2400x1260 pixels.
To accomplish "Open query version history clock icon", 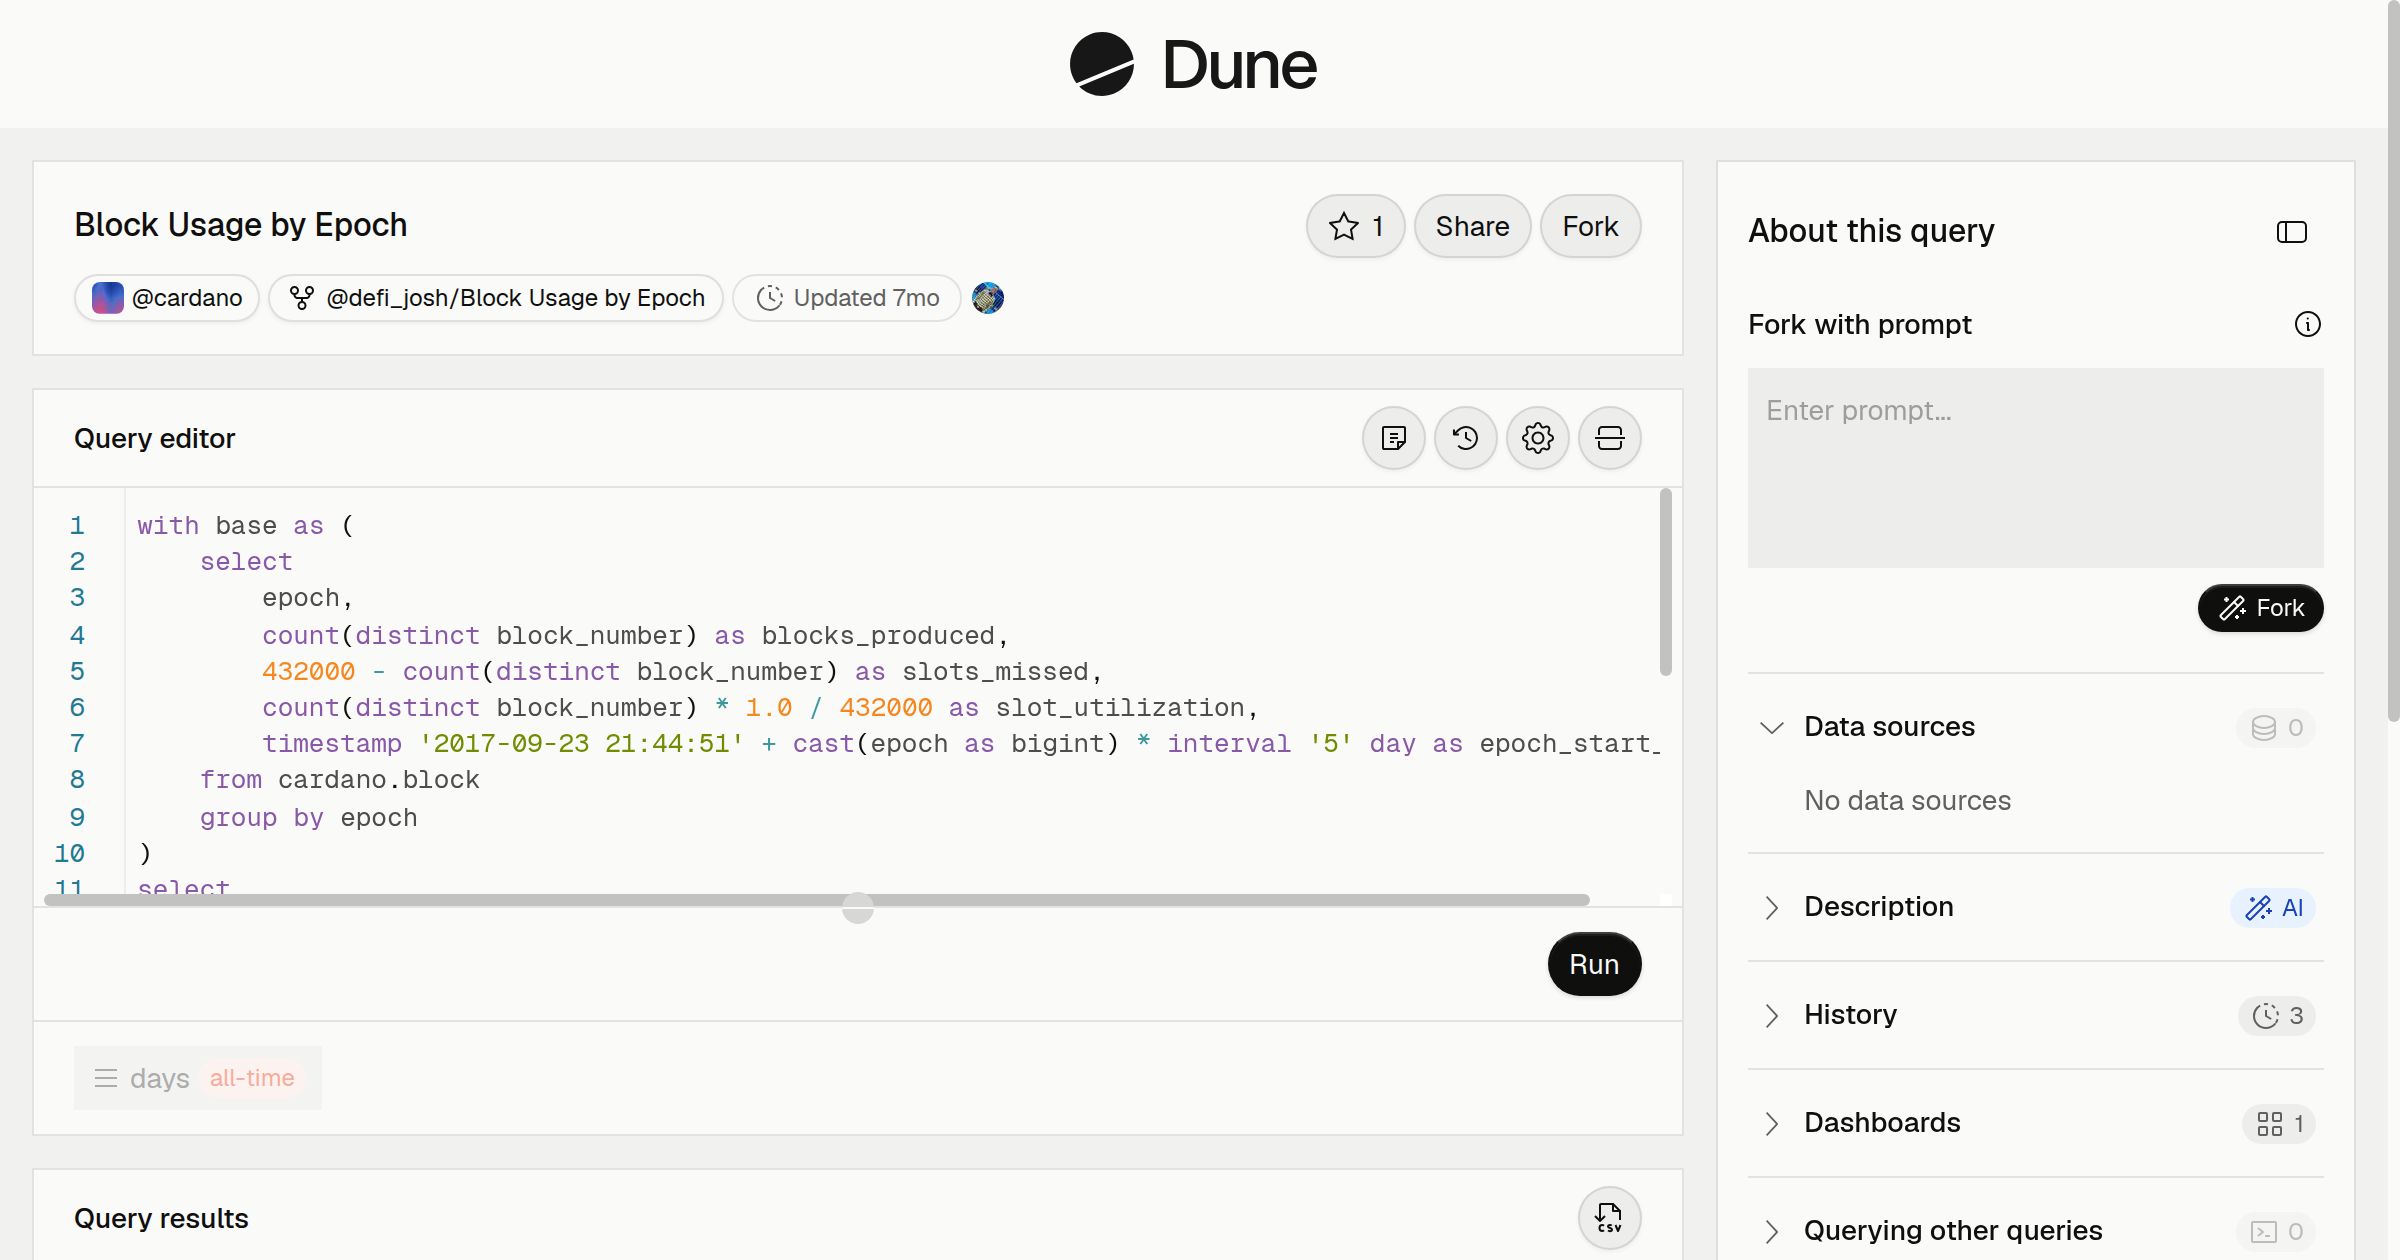I will pos(1466,438).
